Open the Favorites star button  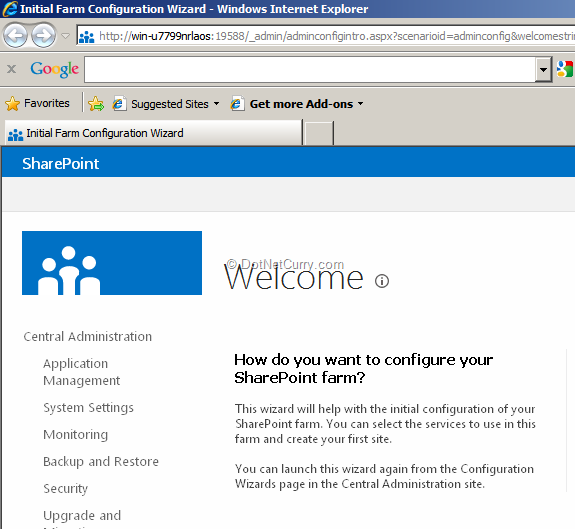[37, 104]
